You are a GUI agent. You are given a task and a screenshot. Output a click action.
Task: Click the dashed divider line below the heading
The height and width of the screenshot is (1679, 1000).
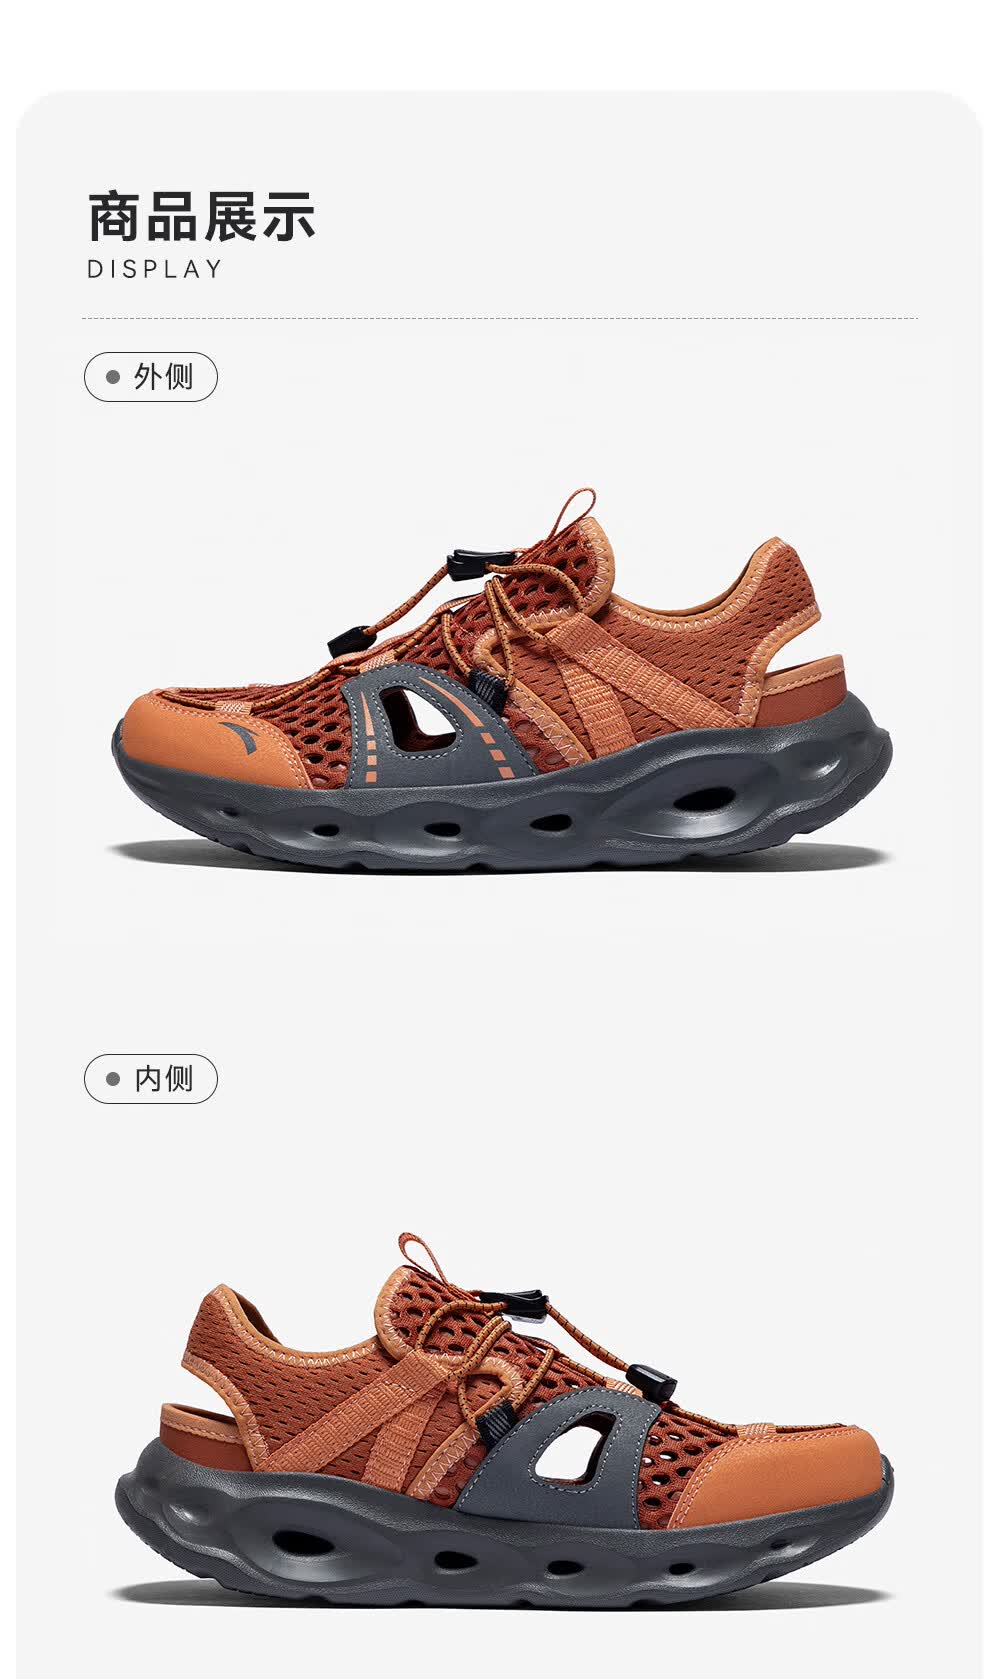click(x=500, y=318)
